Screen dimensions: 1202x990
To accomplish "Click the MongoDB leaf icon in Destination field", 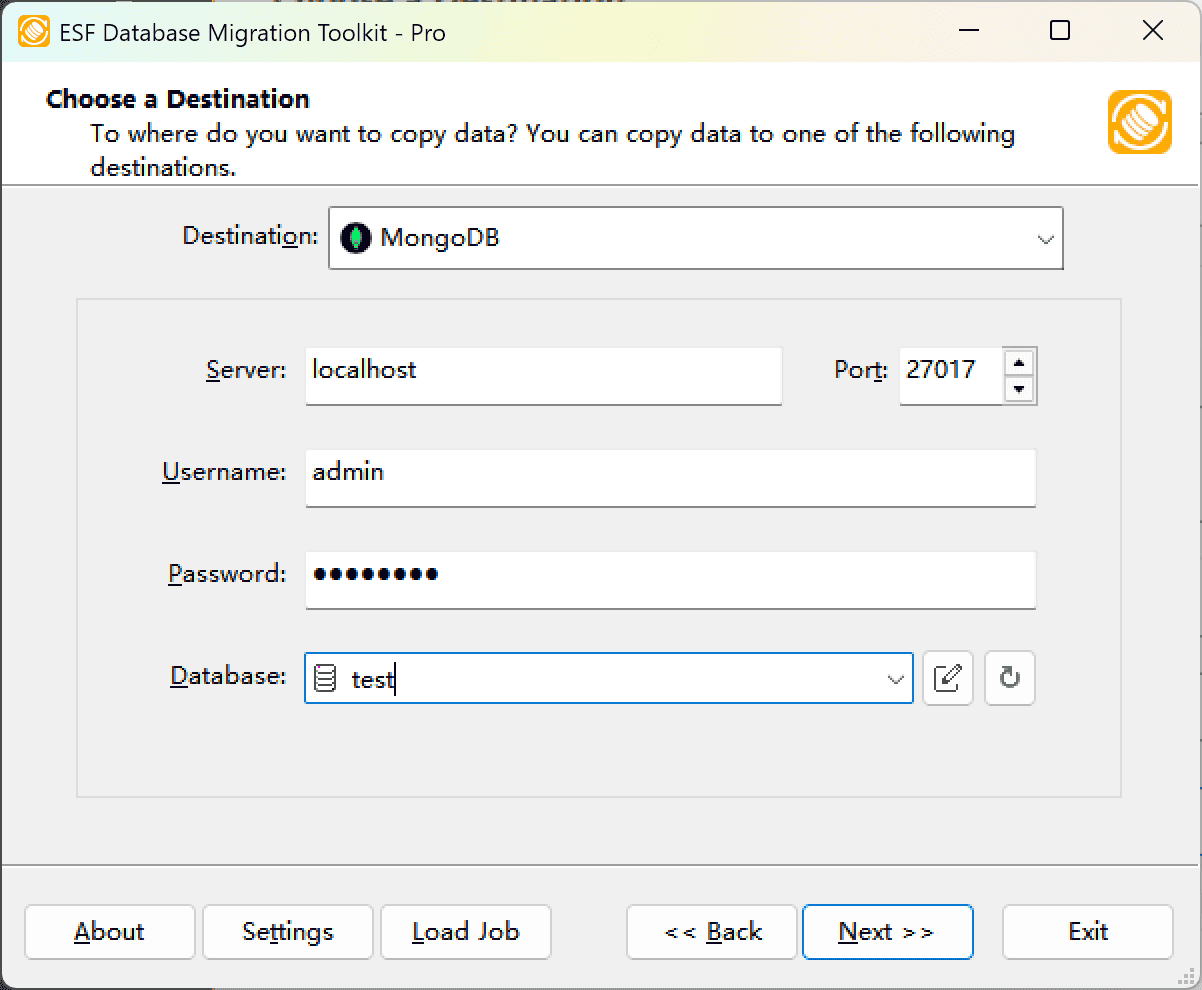I will coord(357,238).
